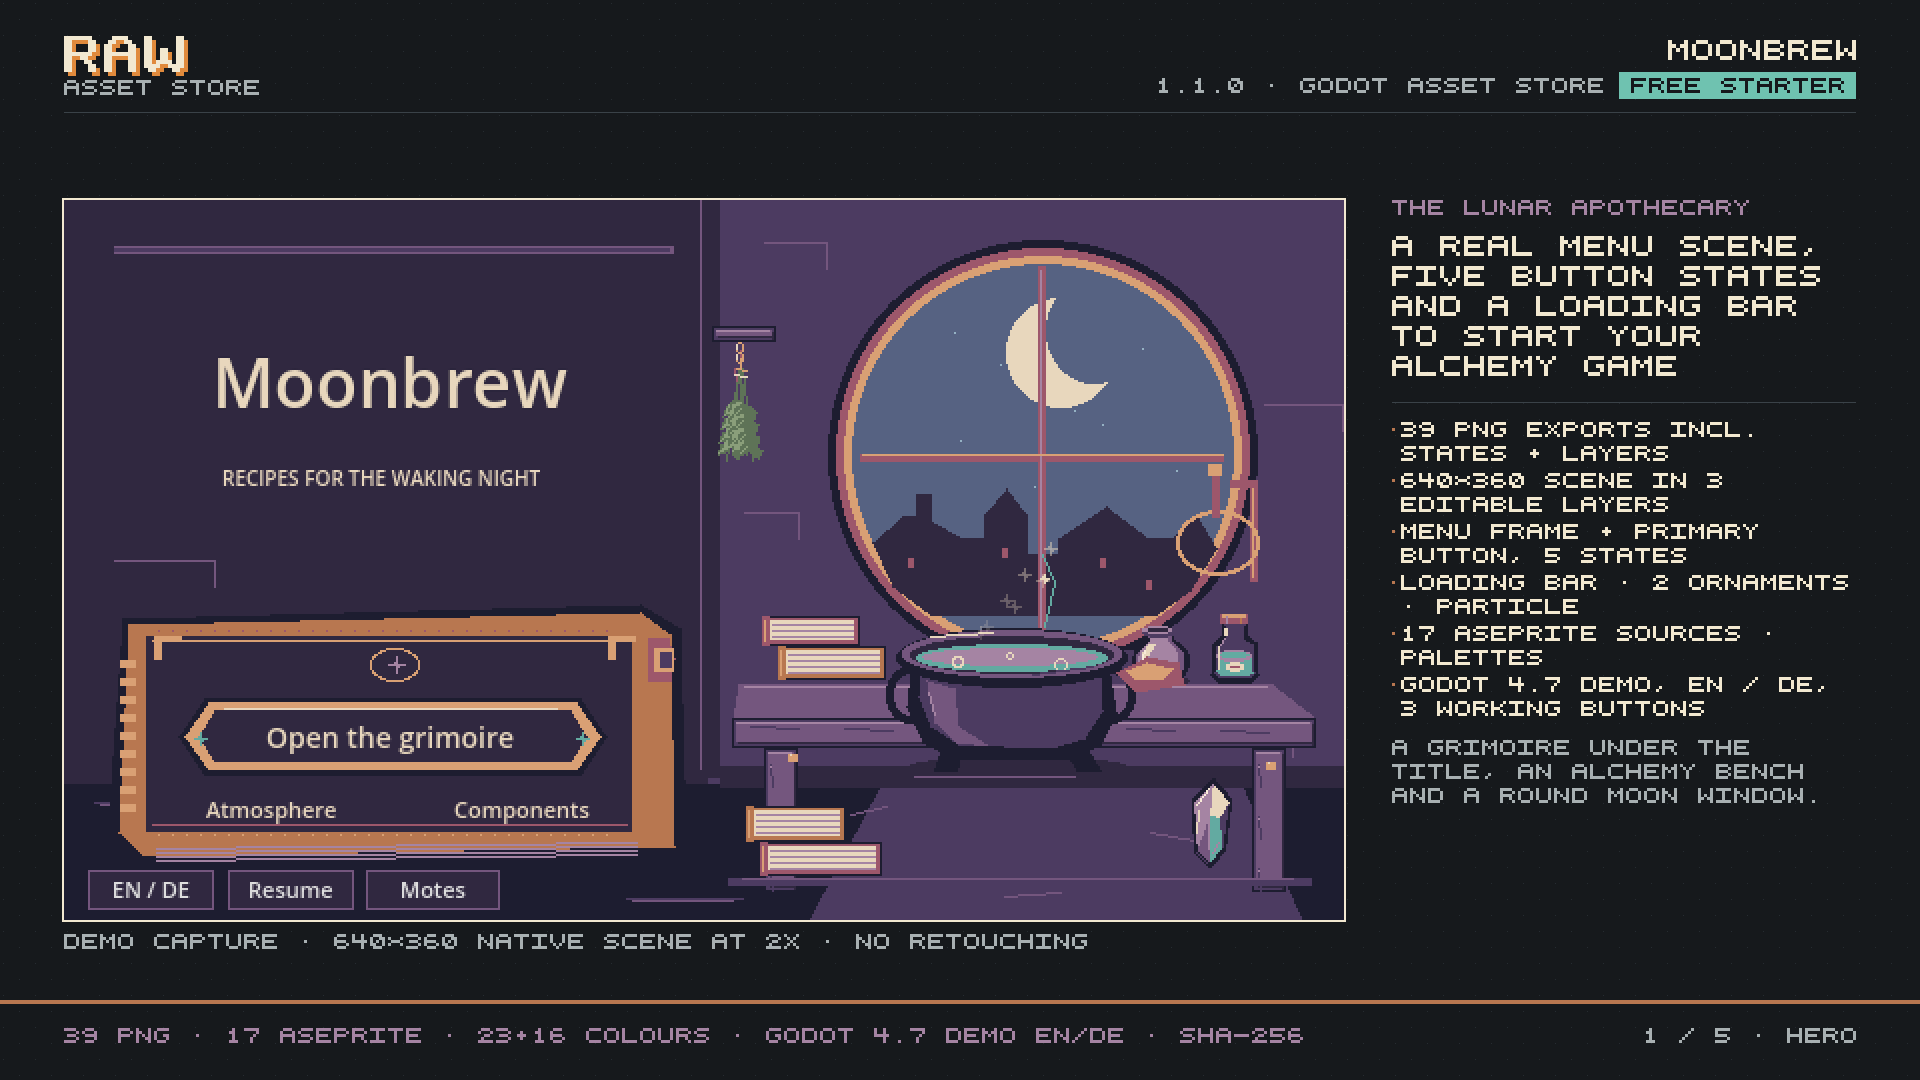Click the MOONBREW header title

pyautogui.click(x=1761, y=50)
